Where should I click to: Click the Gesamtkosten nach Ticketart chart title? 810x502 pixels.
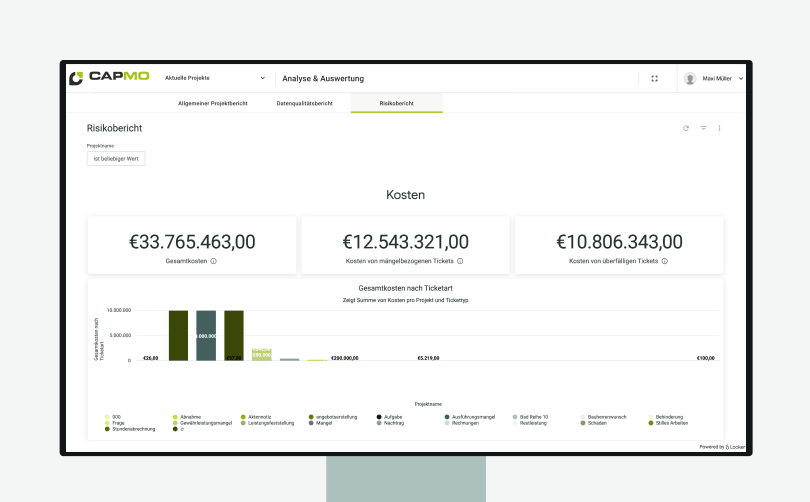tap(406, 288)
